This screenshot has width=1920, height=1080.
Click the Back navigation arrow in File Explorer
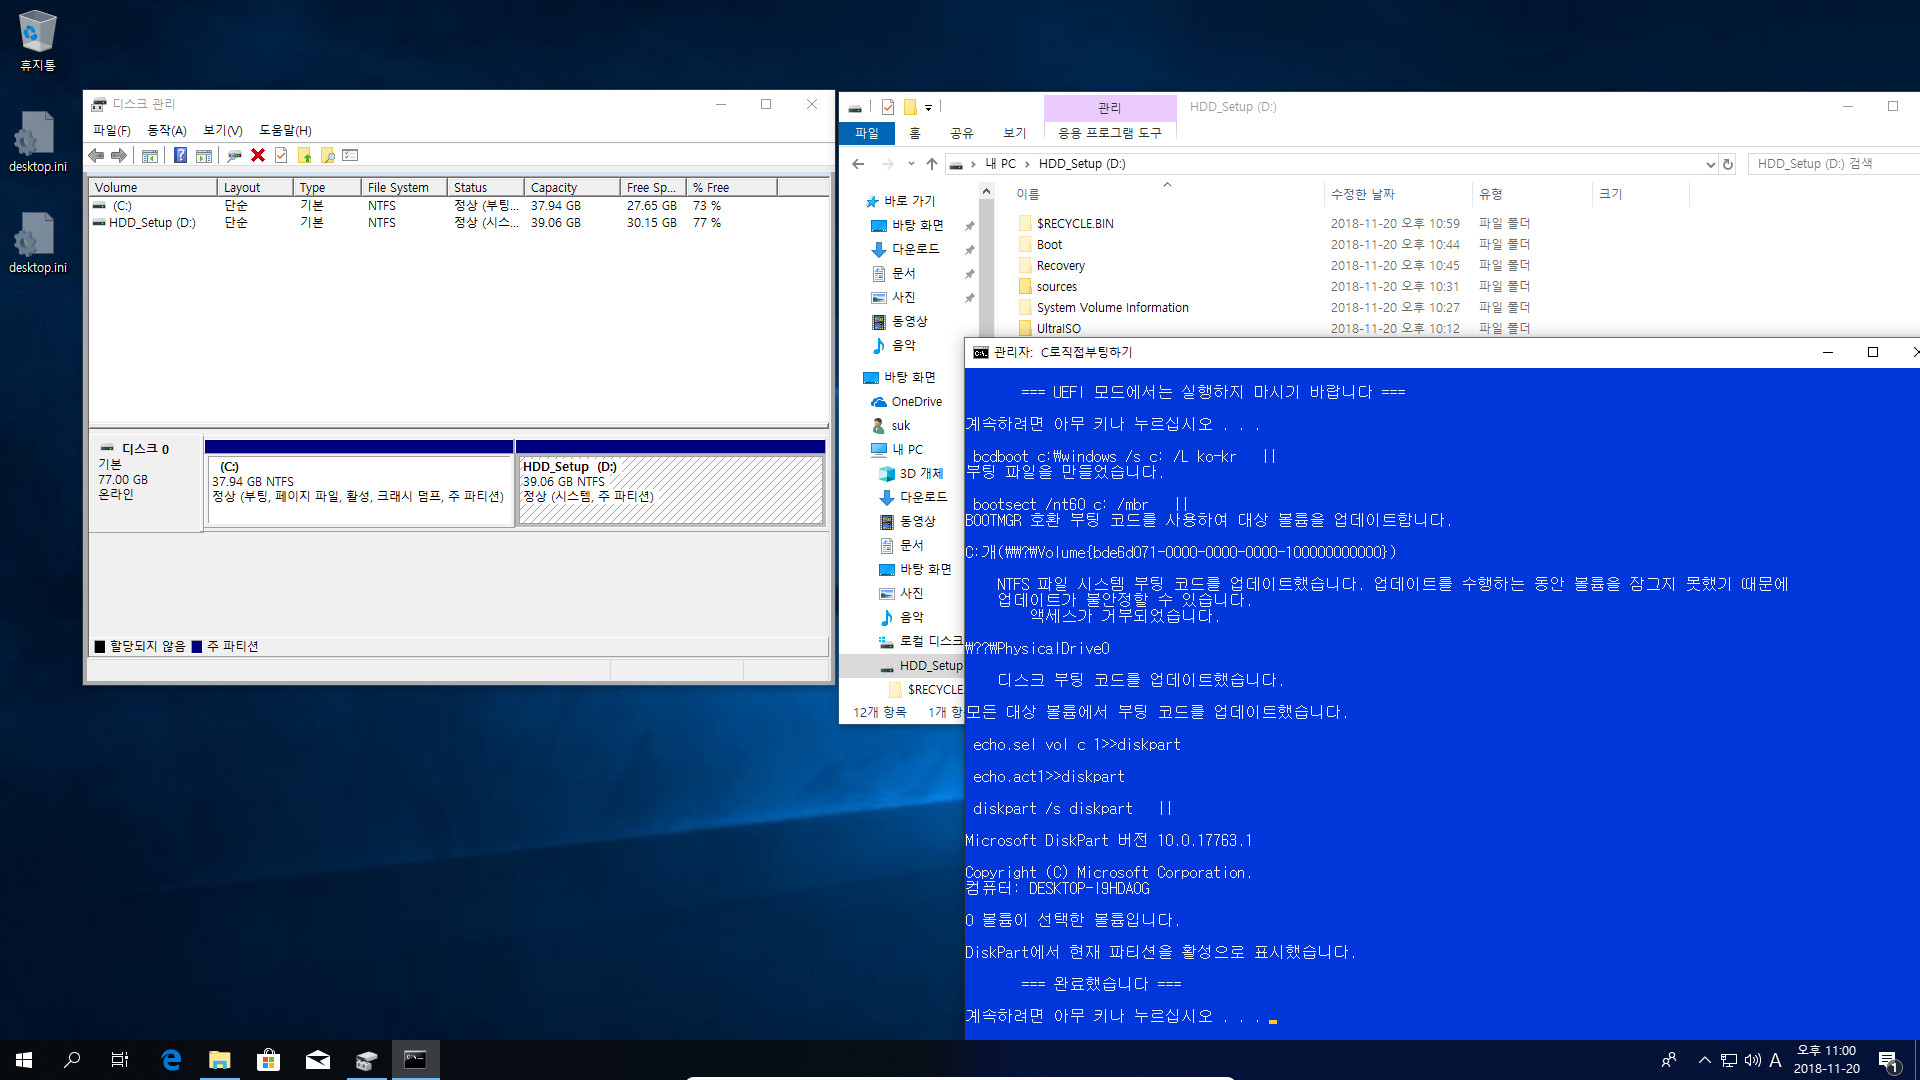pyautogui.click(x=857, y=164)
